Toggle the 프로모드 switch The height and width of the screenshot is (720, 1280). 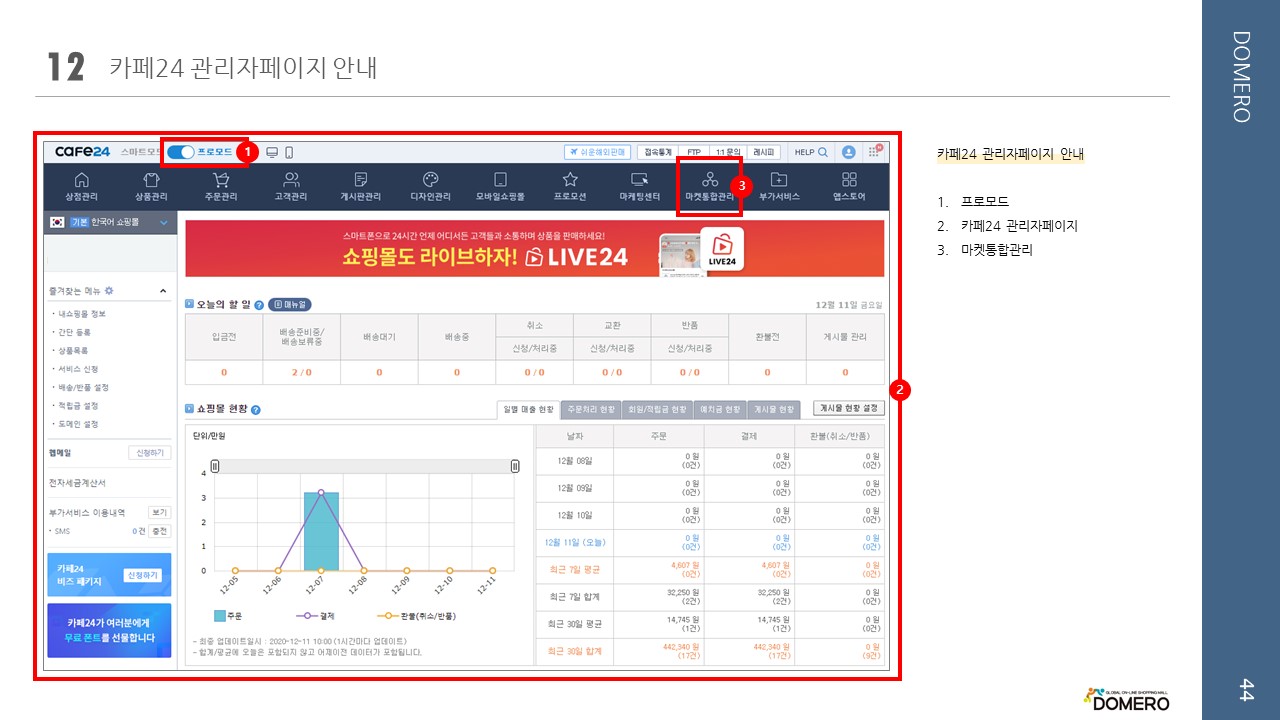[180, 152]
